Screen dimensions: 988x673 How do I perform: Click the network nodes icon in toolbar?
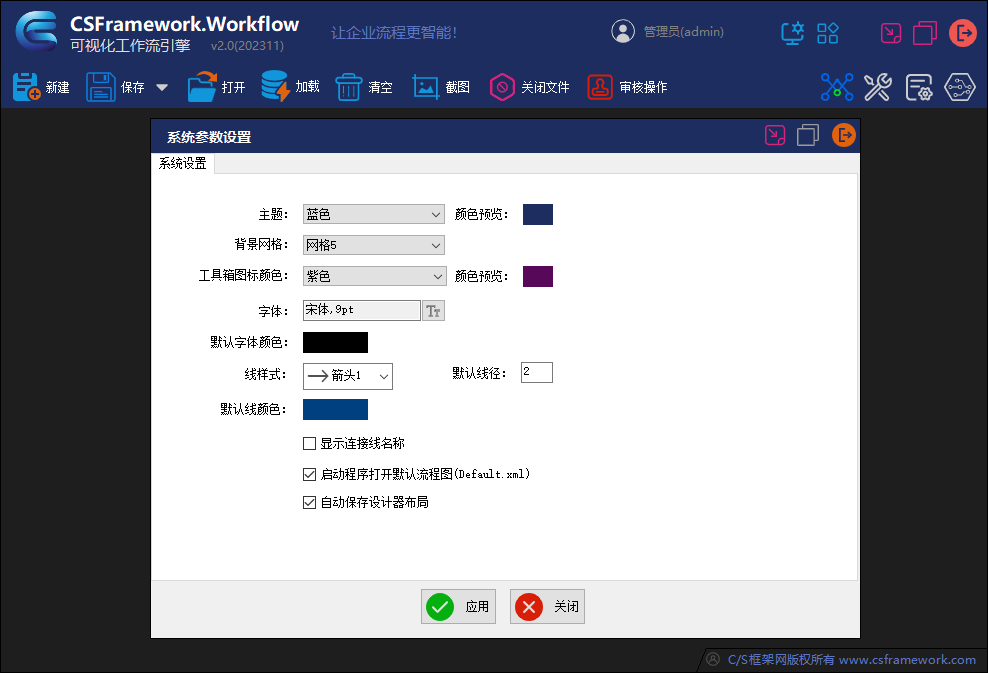(837, 87)
